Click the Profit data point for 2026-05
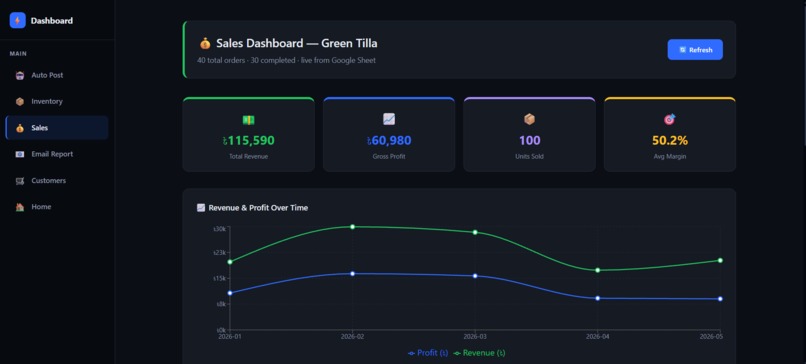 pos(720,299)
